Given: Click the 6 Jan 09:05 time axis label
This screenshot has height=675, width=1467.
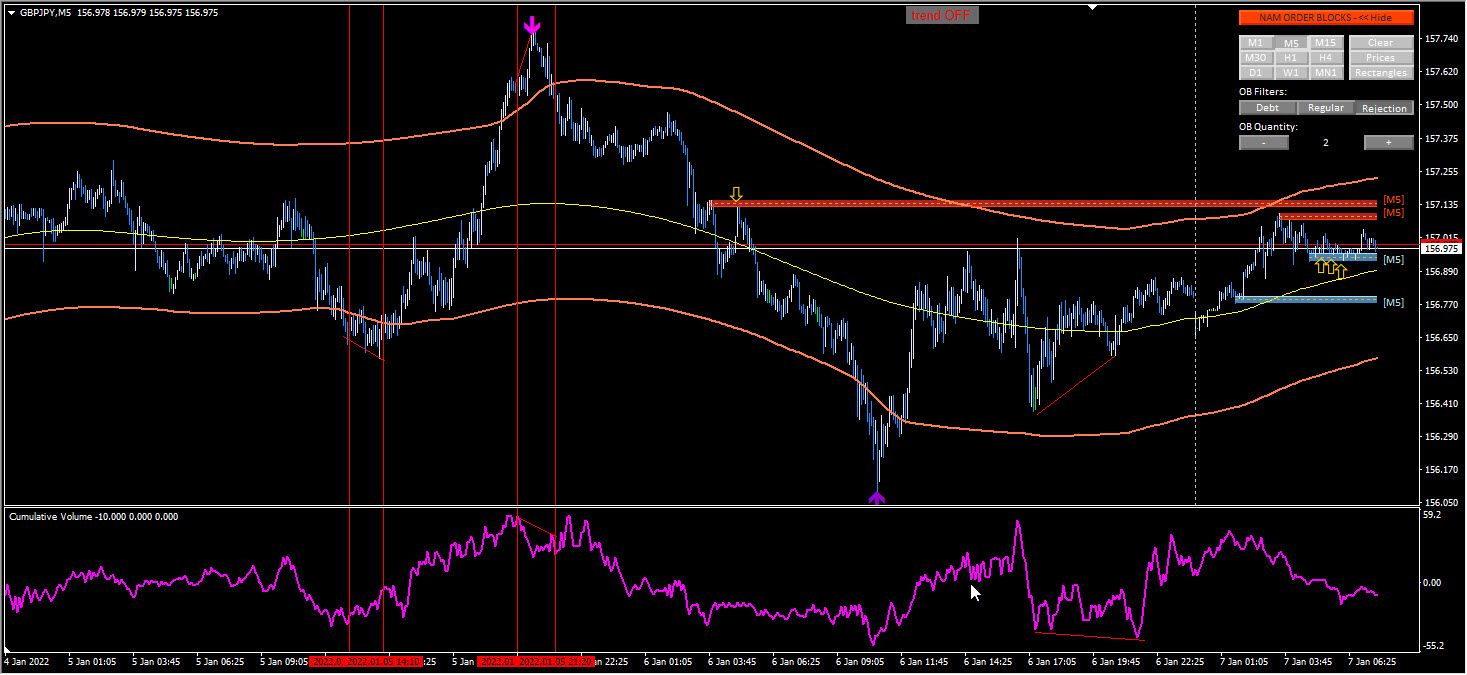Looking at the screenshot, I should [x=861, y=661].
